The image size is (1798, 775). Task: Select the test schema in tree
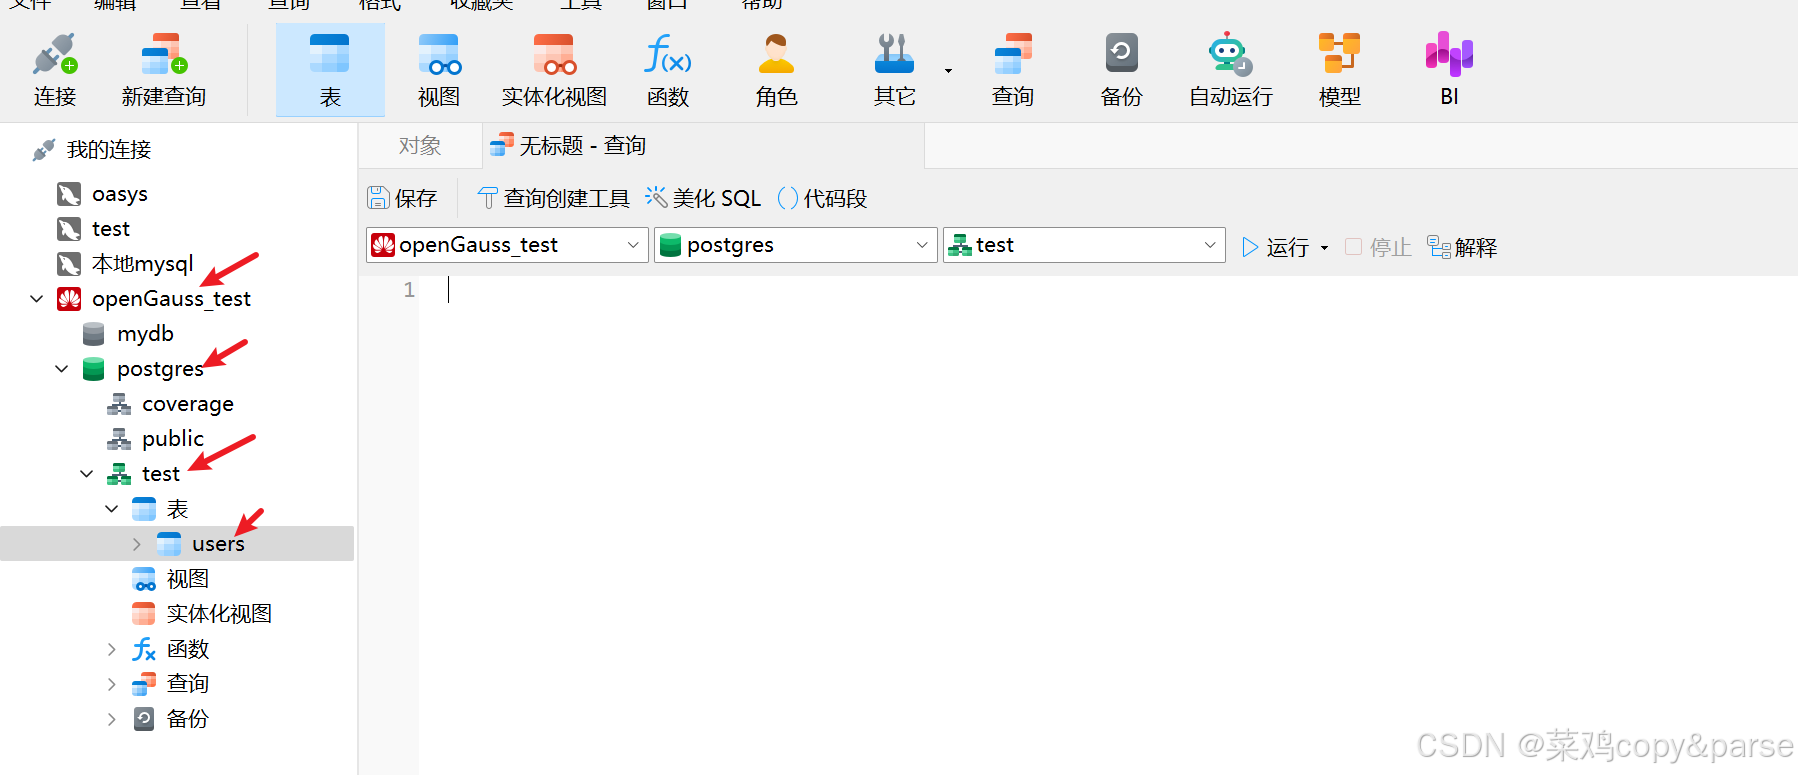pos(161,474)
